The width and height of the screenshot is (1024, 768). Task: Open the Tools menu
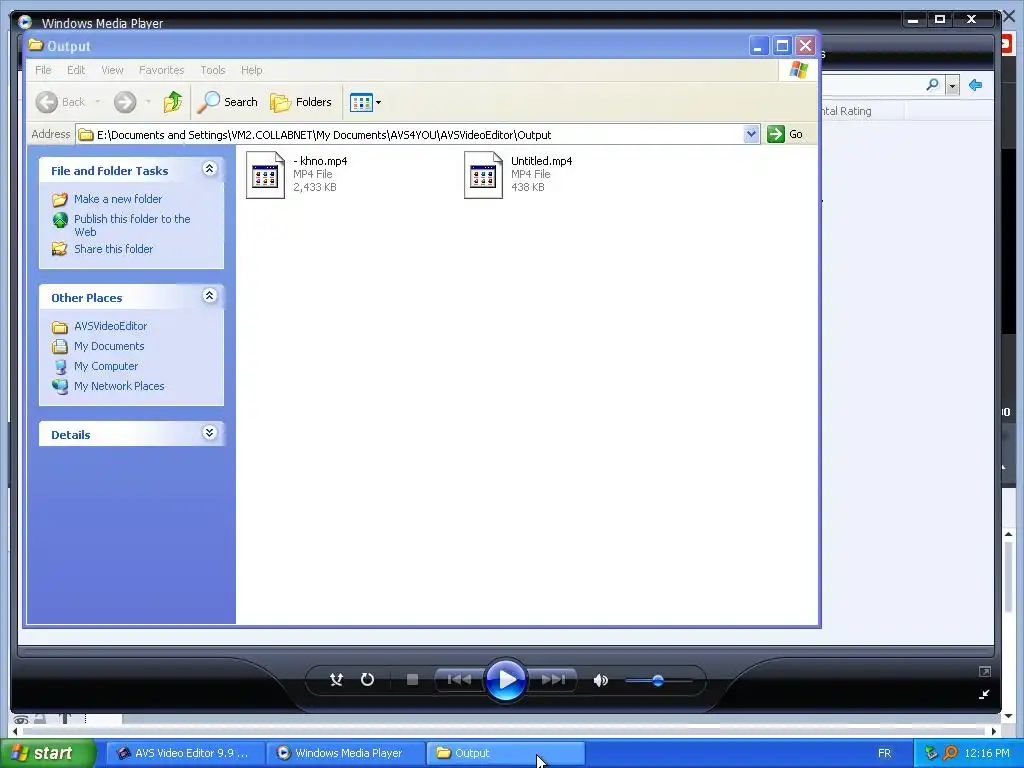coord(213,70)
